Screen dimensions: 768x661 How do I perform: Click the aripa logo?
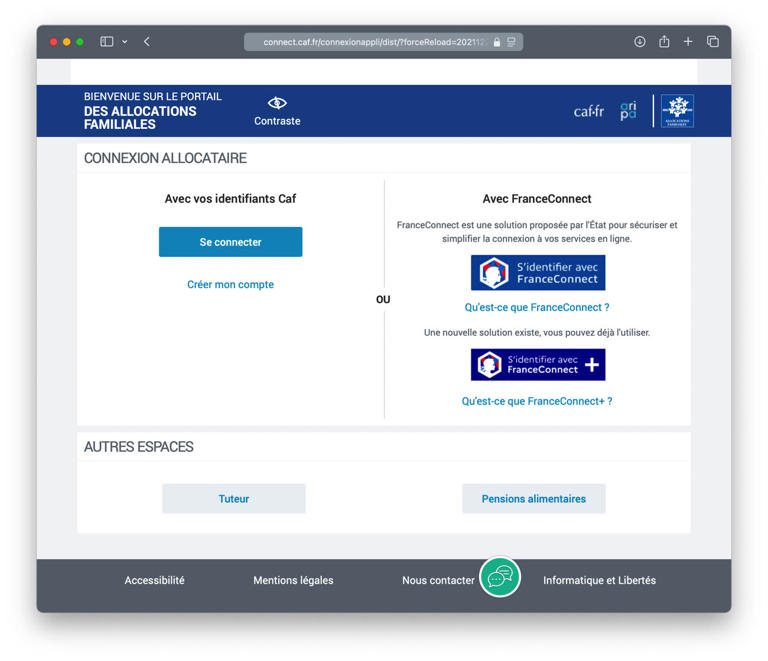[x=628, y=111]
